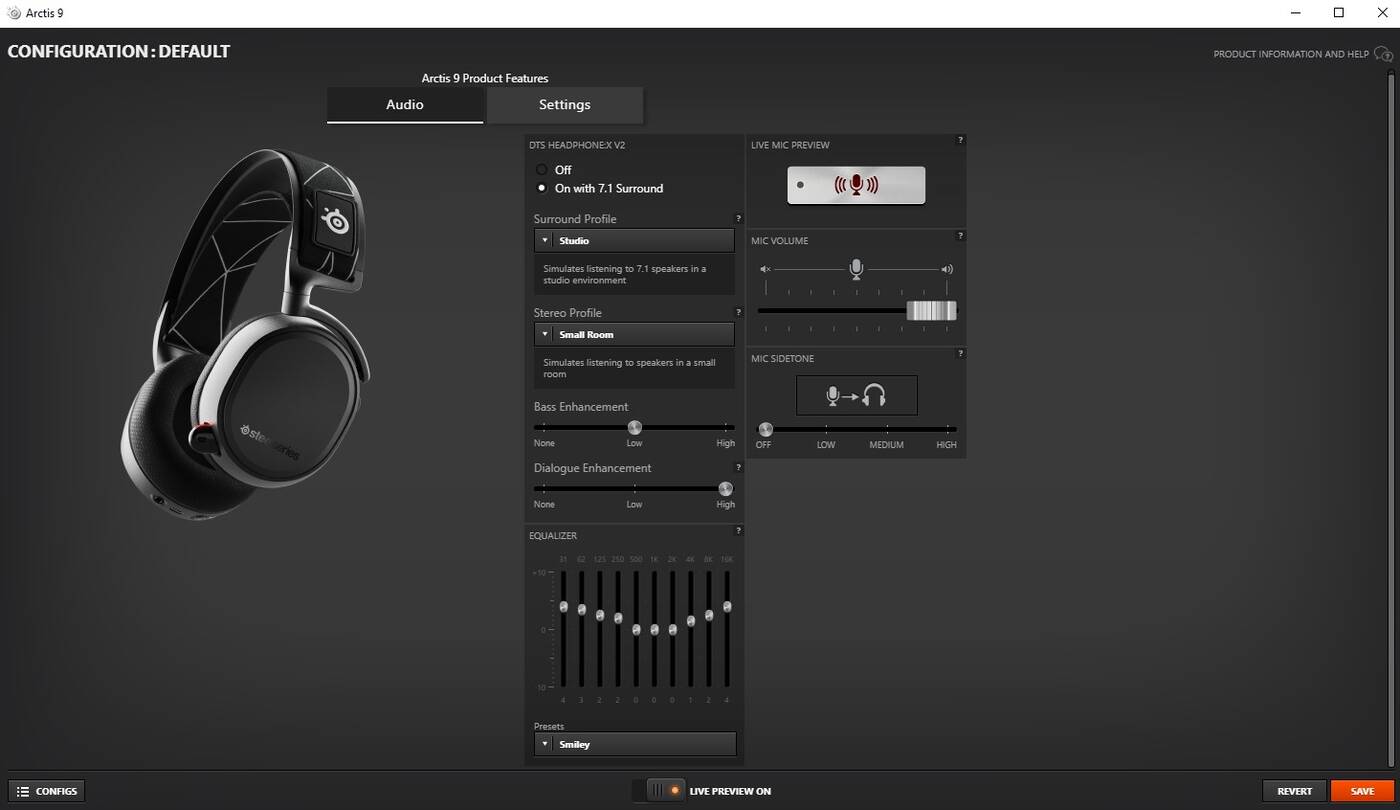This screenshot has width=1400, height=810.
Task: Select On with 7.1 Surround option
Action: (x=542, y=188)
